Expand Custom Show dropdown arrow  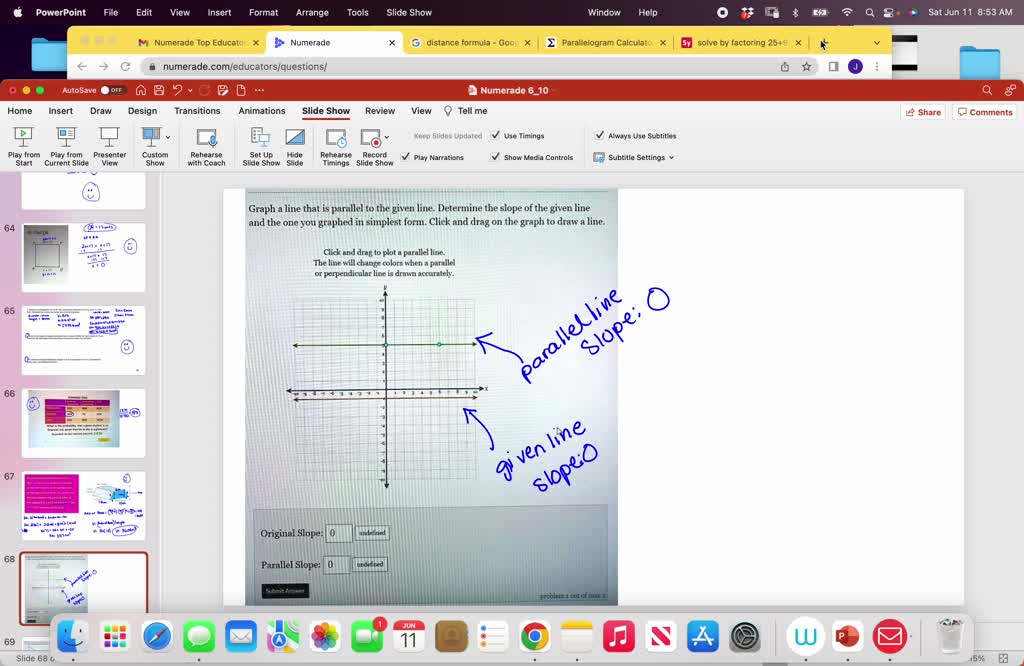[x=168, y=137]
